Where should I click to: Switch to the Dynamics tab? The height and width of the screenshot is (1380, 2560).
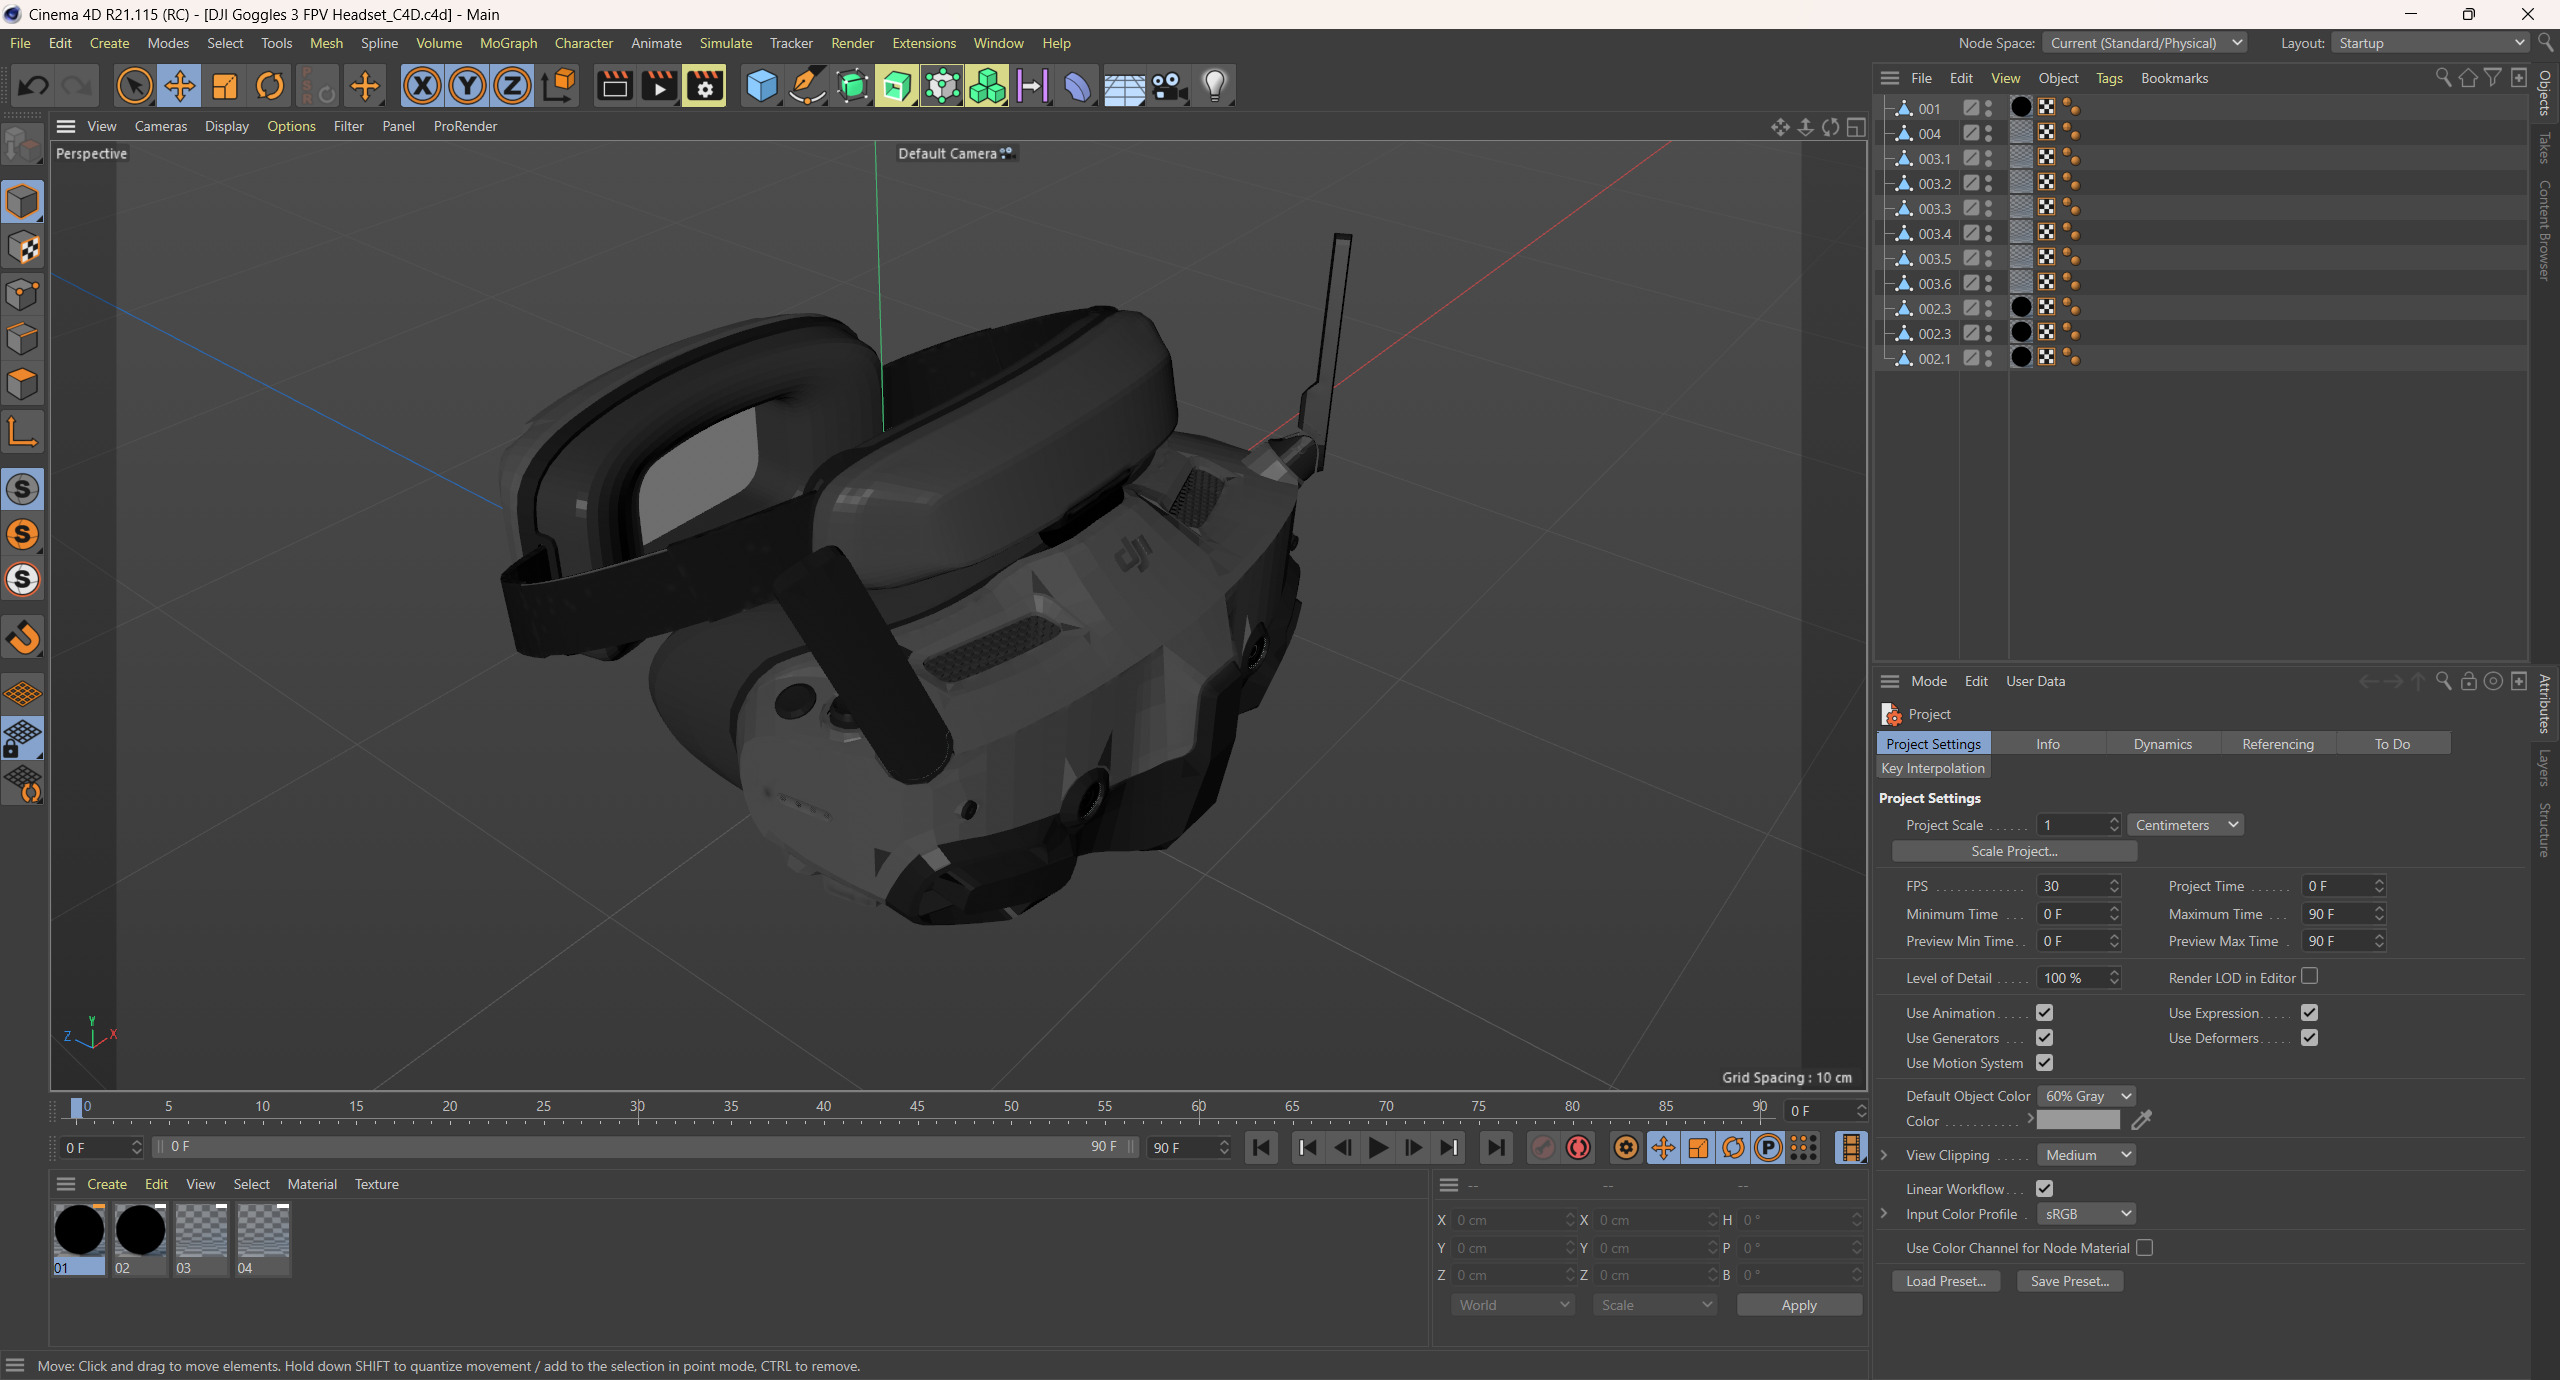pos(2162,743)
